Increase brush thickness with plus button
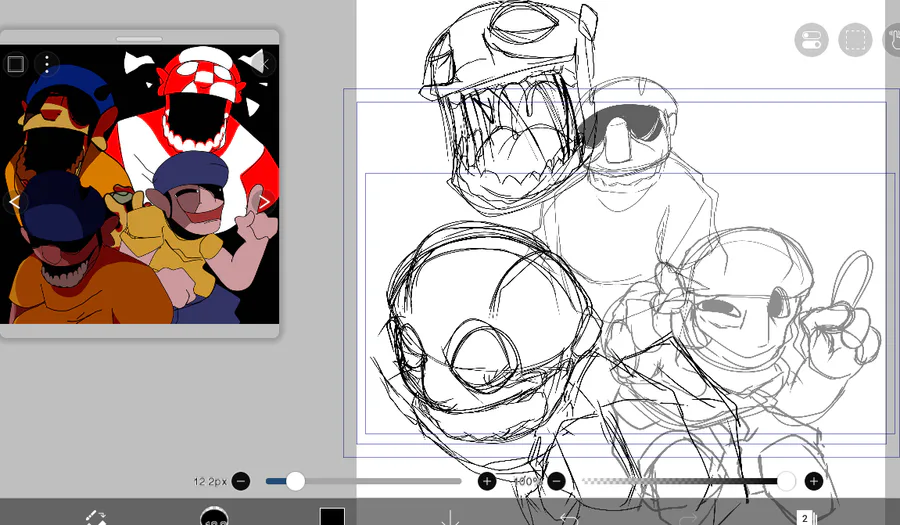 point(487,481)
